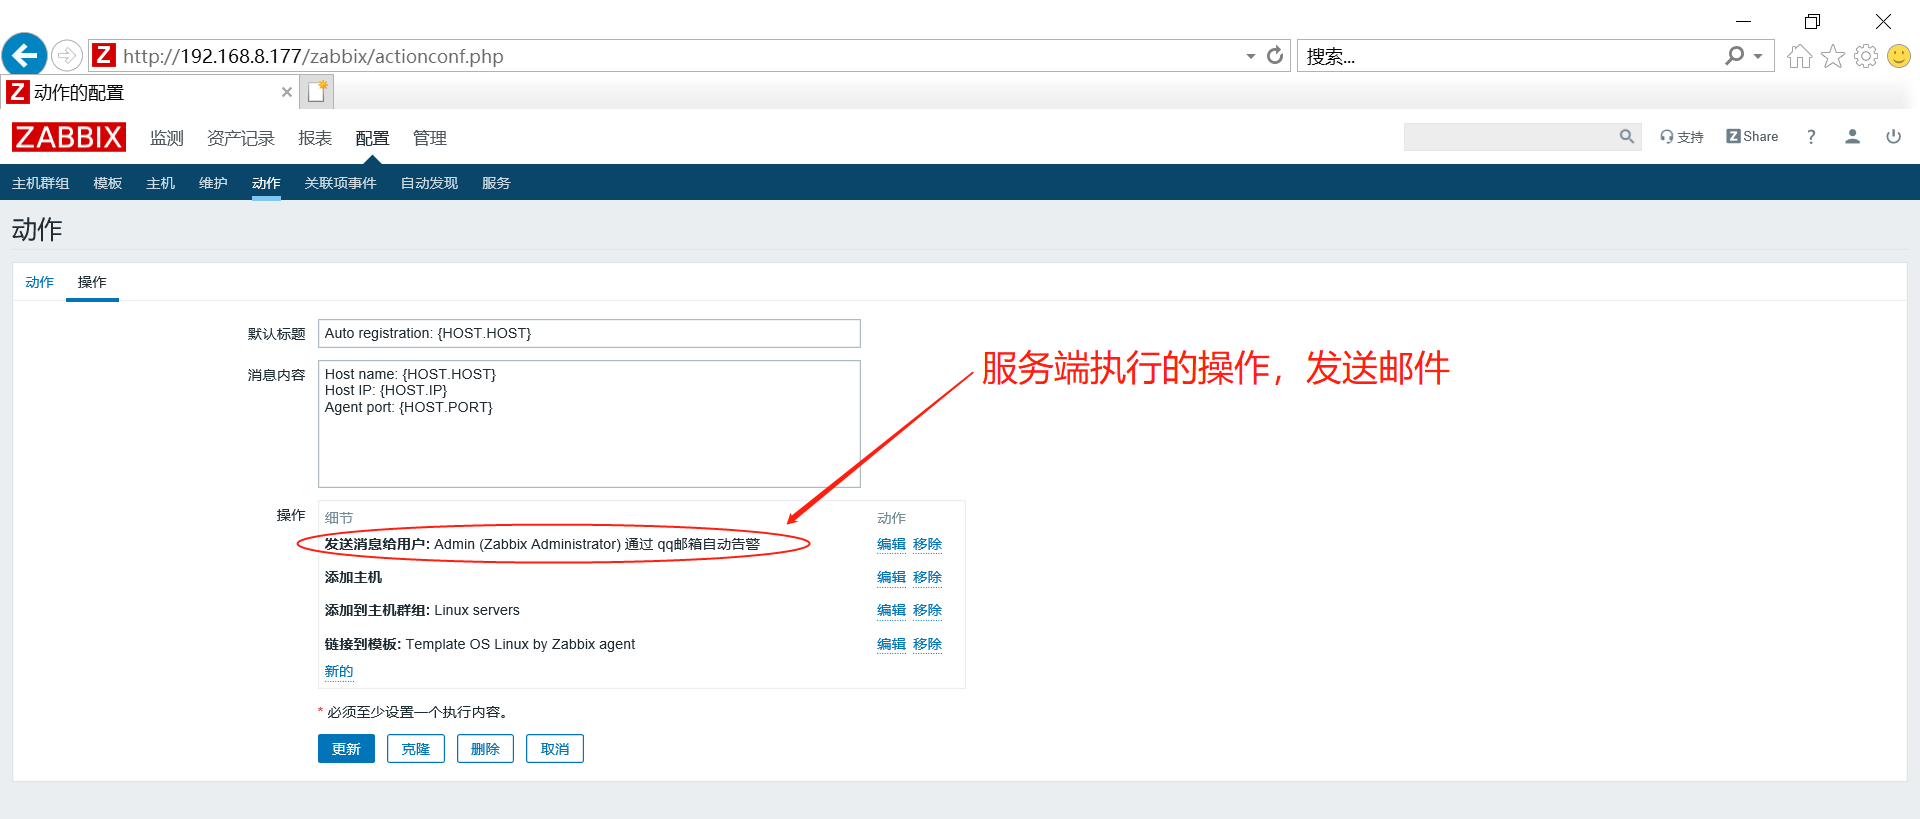Minimize the browser window

(x=1743, y=21)
